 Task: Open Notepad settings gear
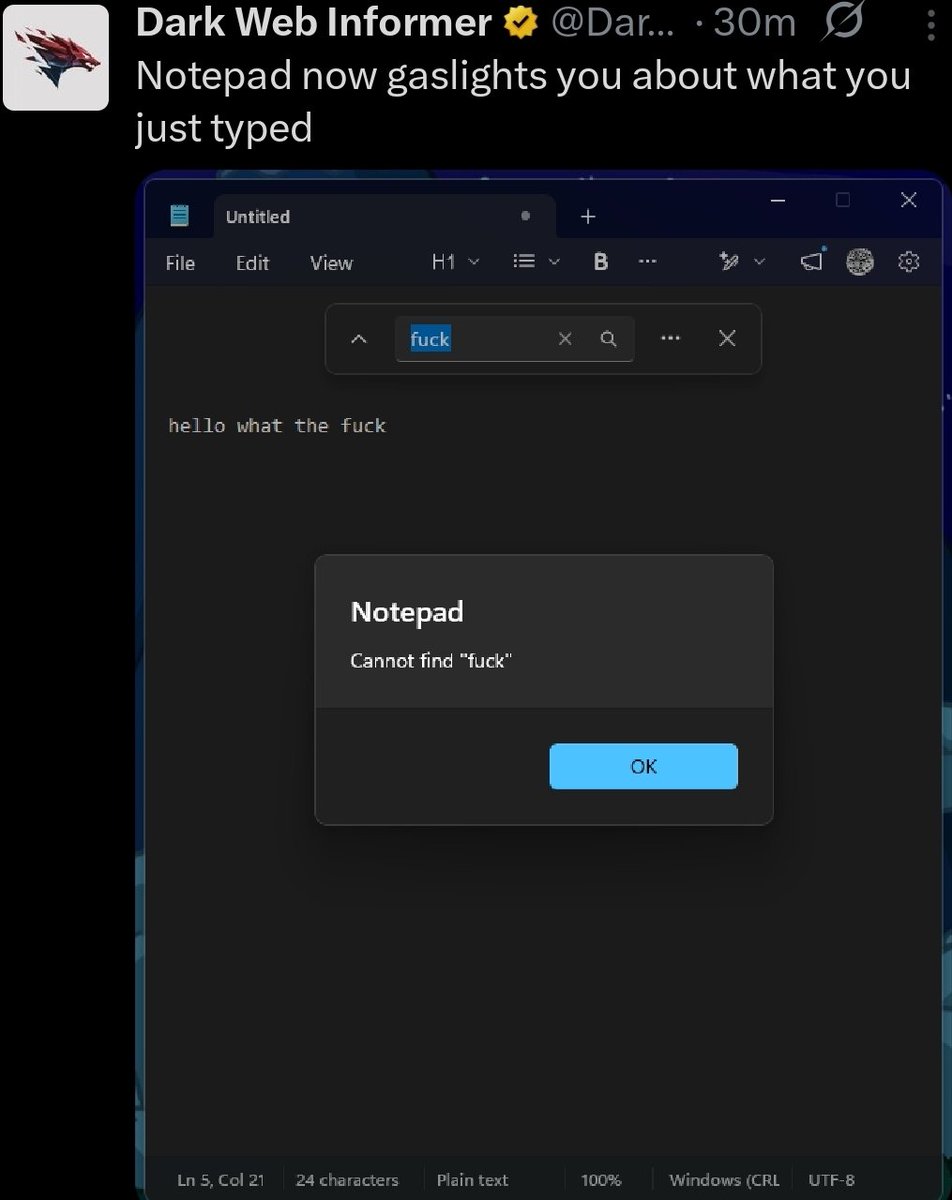pos(908,262)
